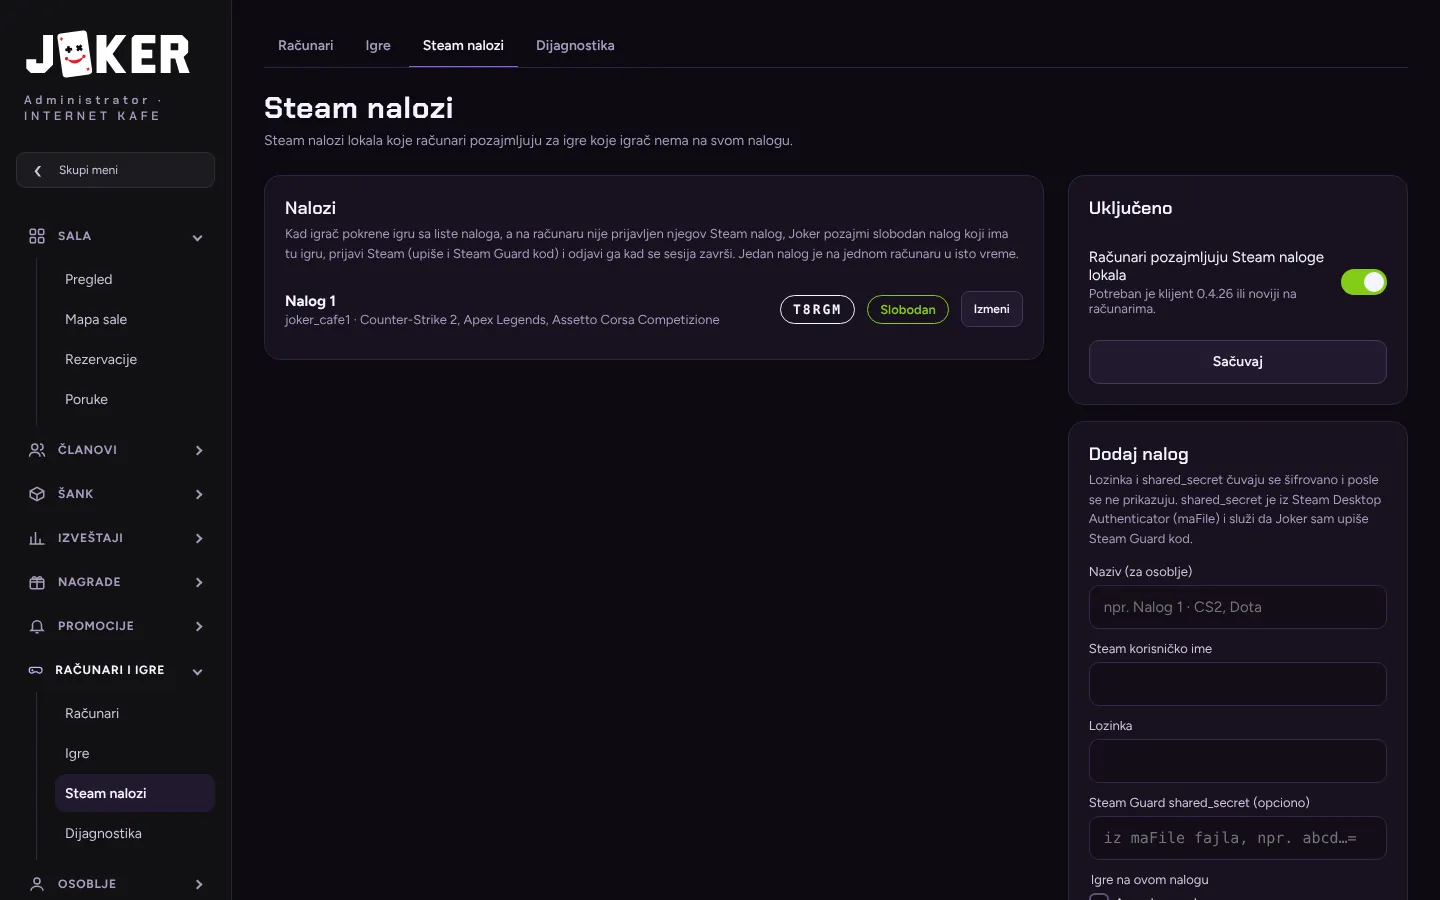Click the Nalozi card heading

[310, 208]
